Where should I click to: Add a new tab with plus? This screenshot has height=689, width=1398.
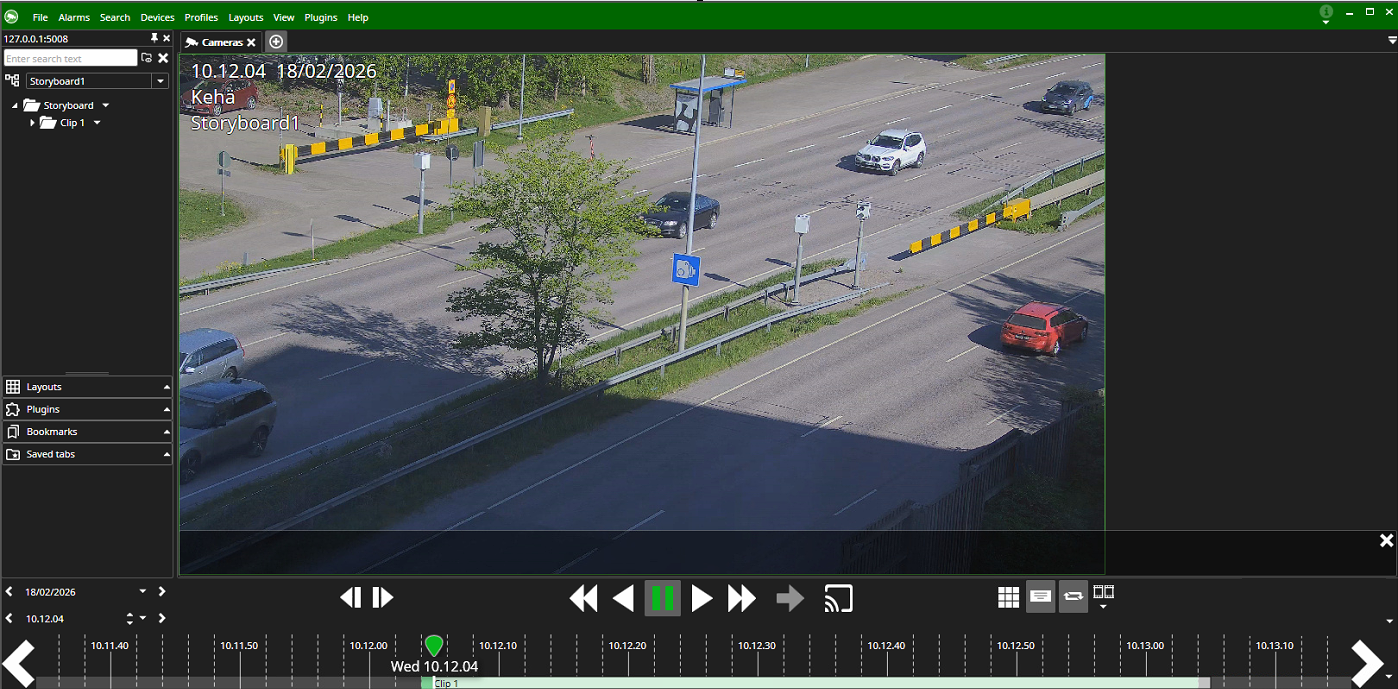click(276, 41)
